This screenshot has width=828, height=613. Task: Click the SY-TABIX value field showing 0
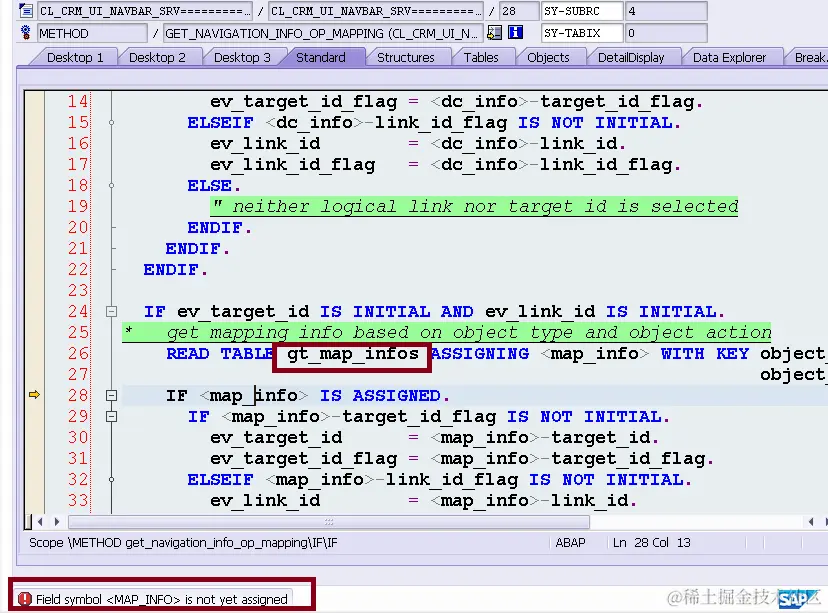tap(666, 33)
